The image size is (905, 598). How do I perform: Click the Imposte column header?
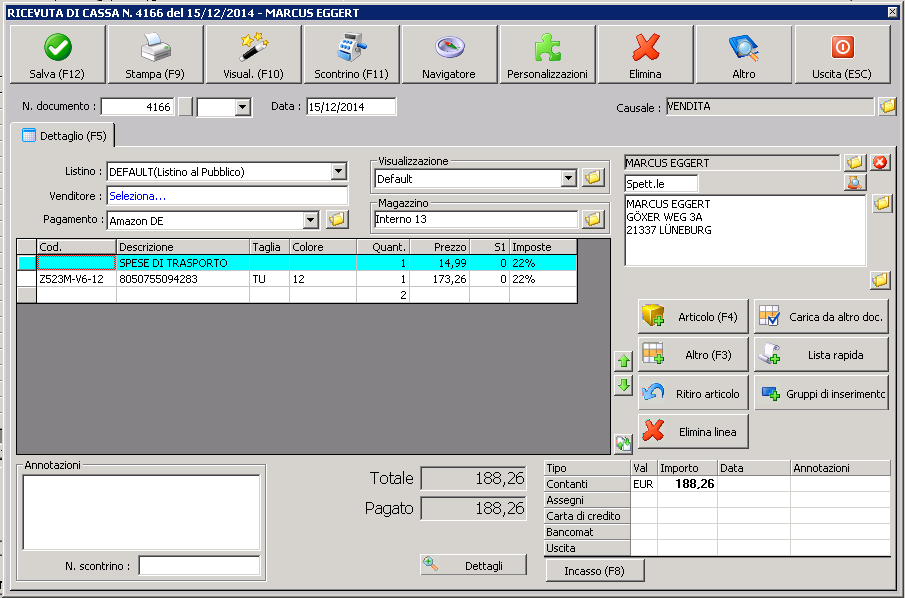[x=543, y=246]
